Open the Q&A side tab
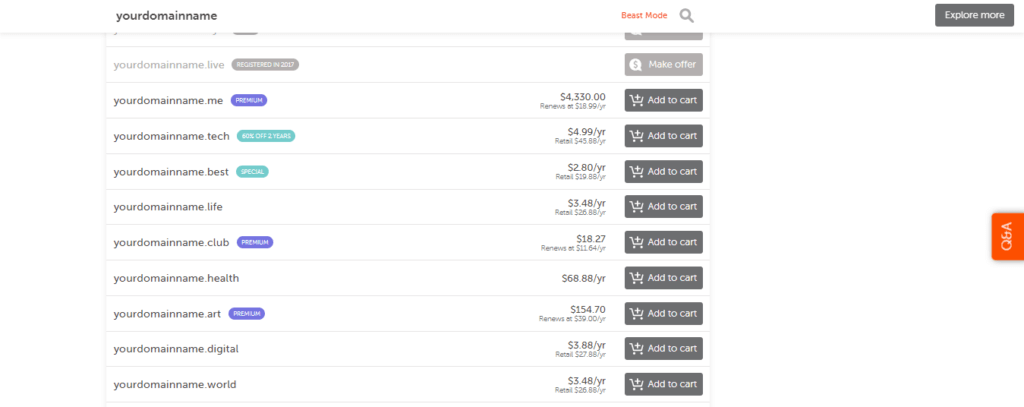The image size is (1024, 407). (1007, 236)
